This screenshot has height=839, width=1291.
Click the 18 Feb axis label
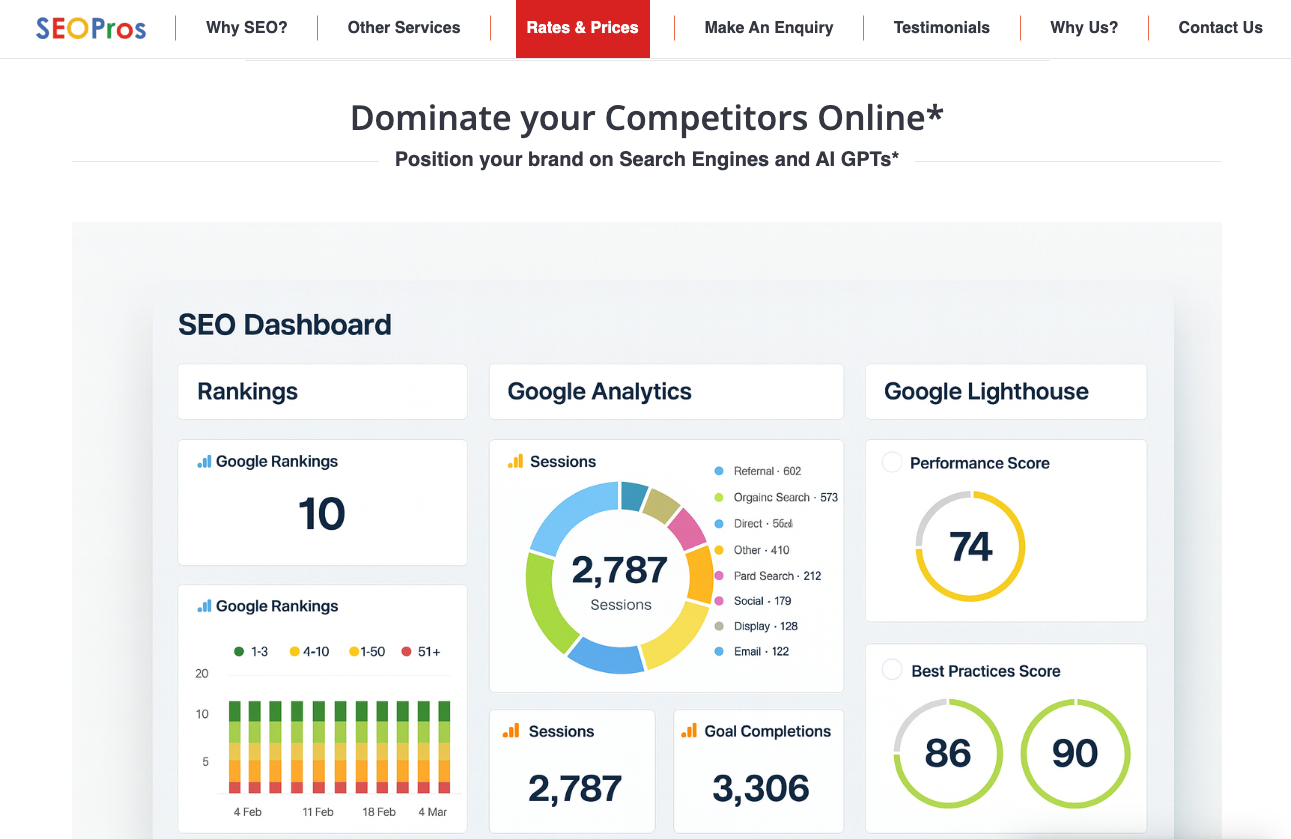pyautogui.click(x=379, y=812)
